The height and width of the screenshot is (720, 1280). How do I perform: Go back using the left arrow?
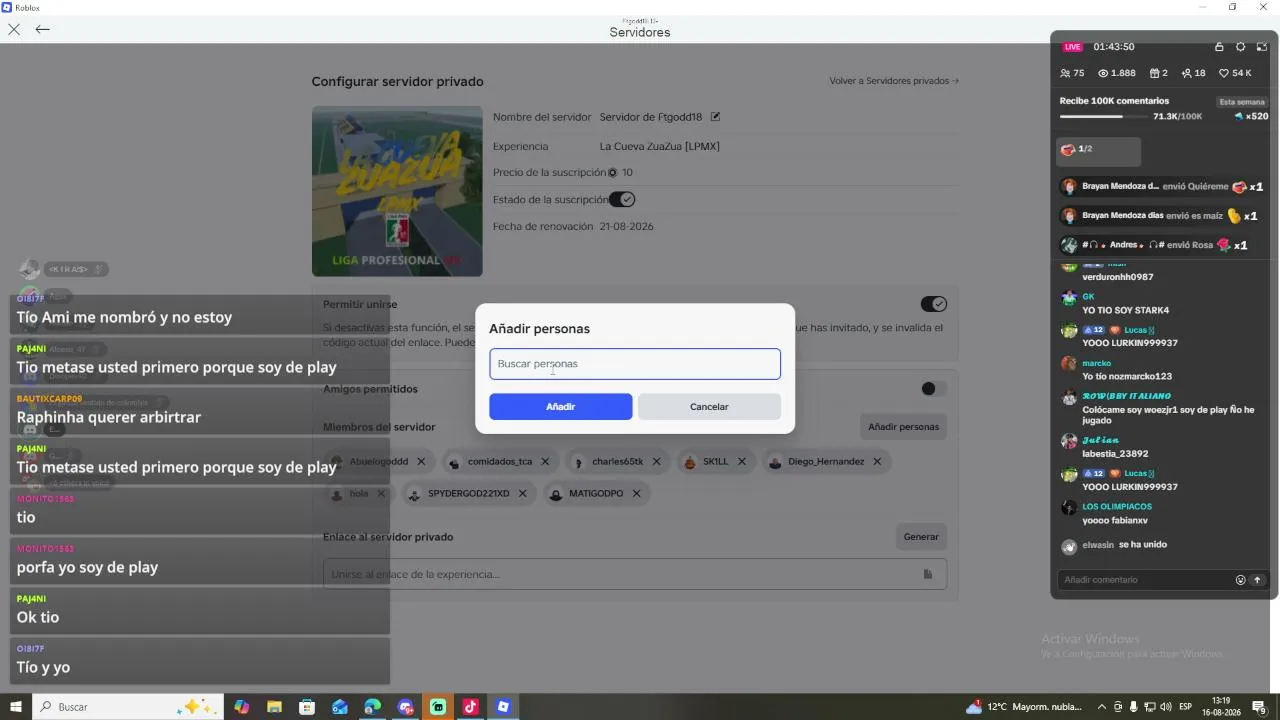coord(42,30)
